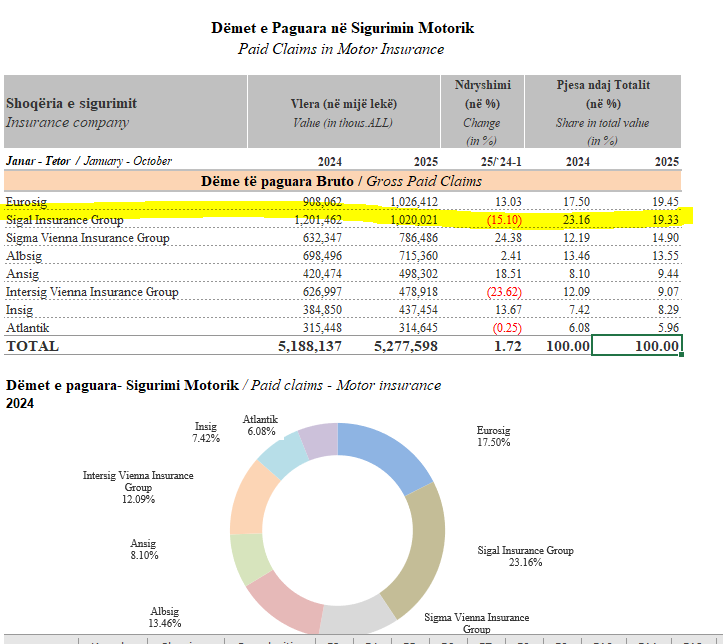
Task: Select the 'Atlantik 6.08%' chart data label
Action: coord(260,426)
